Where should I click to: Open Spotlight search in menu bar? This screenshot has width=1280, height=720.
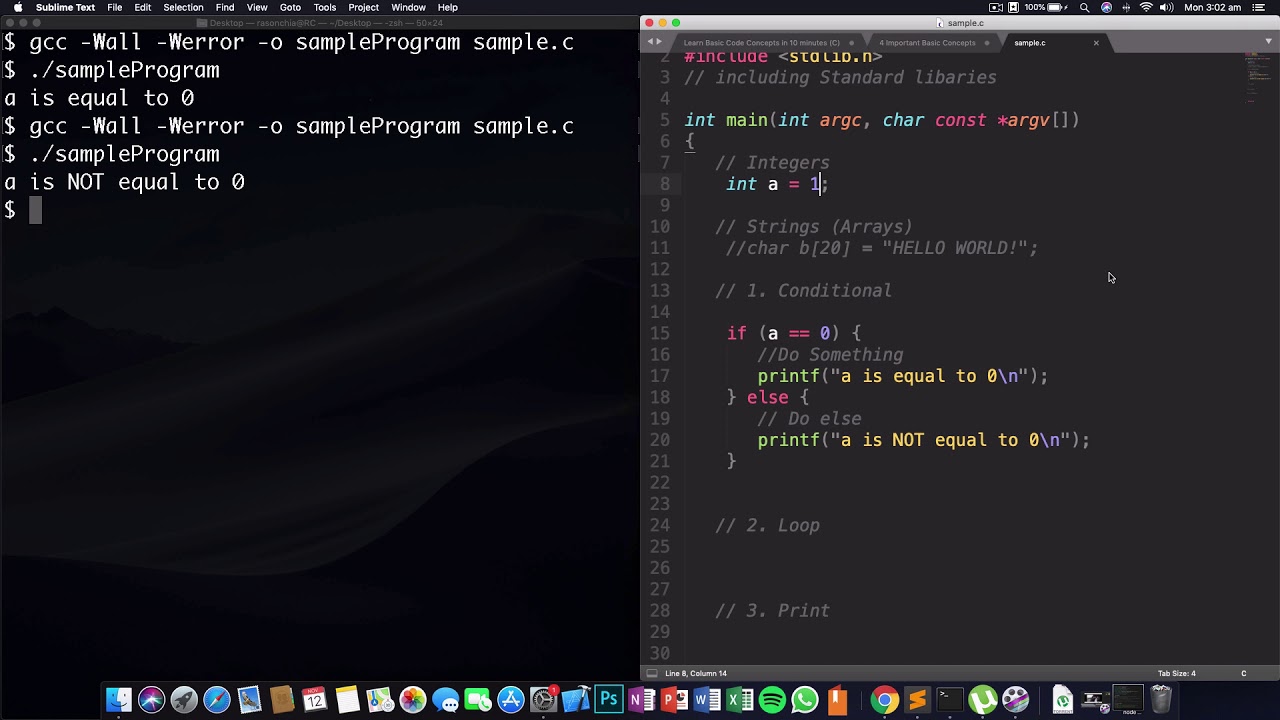coord(1085,7)
